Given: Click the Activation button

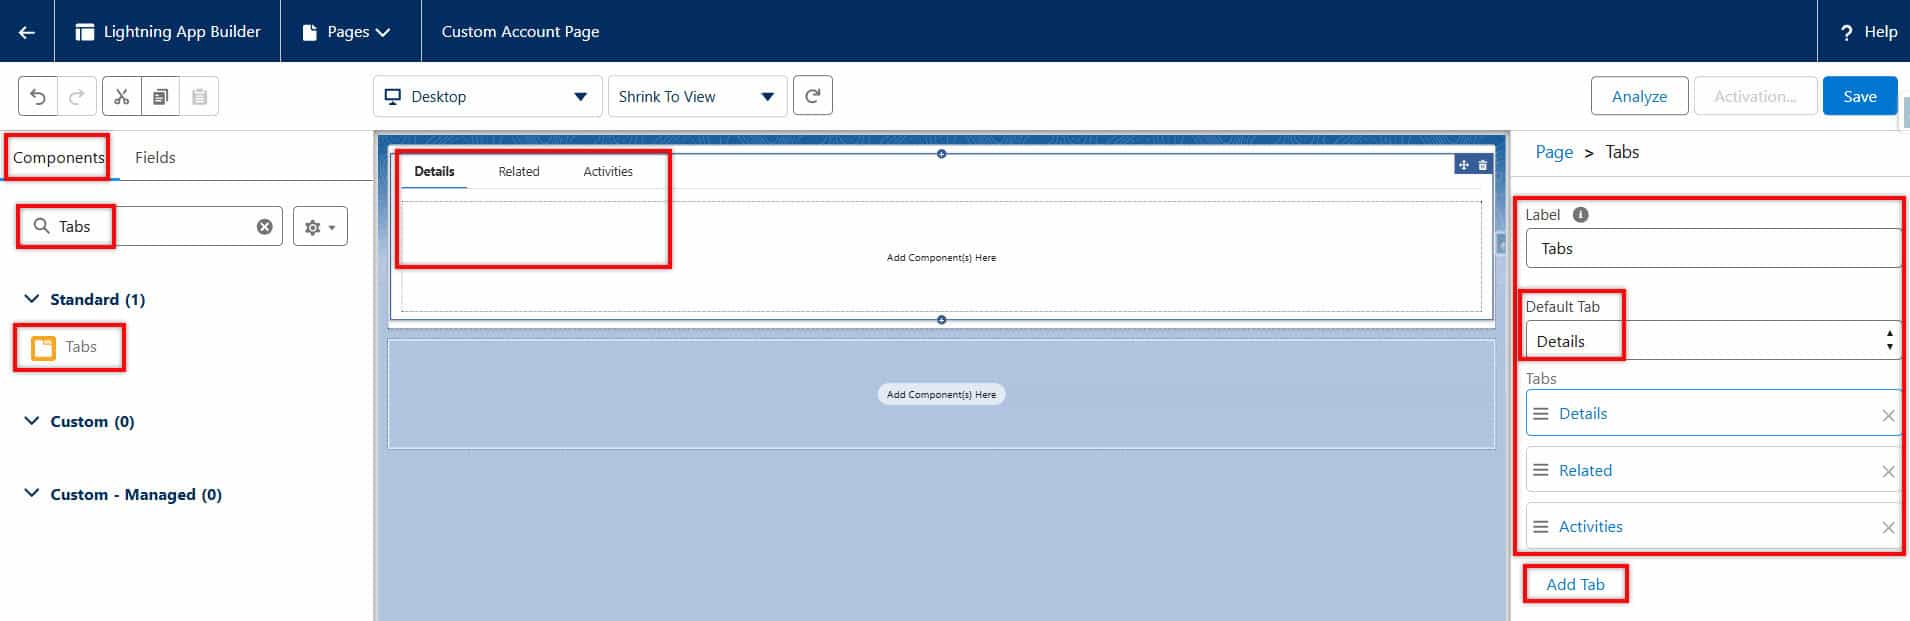Looking at the screenshot, I should coord(1755,96).
